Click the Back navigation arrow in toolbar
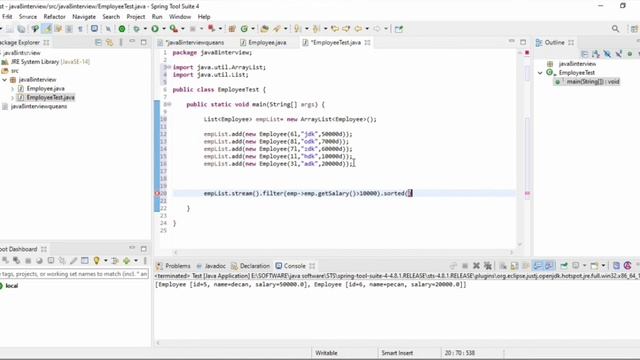 [358, 29]
